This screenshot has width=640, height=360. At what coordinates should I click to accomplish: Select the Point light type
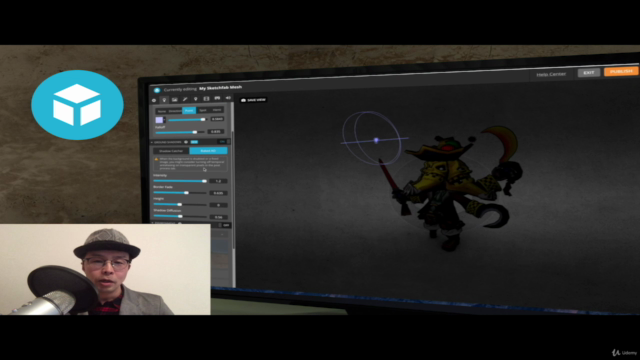[189, 110]
